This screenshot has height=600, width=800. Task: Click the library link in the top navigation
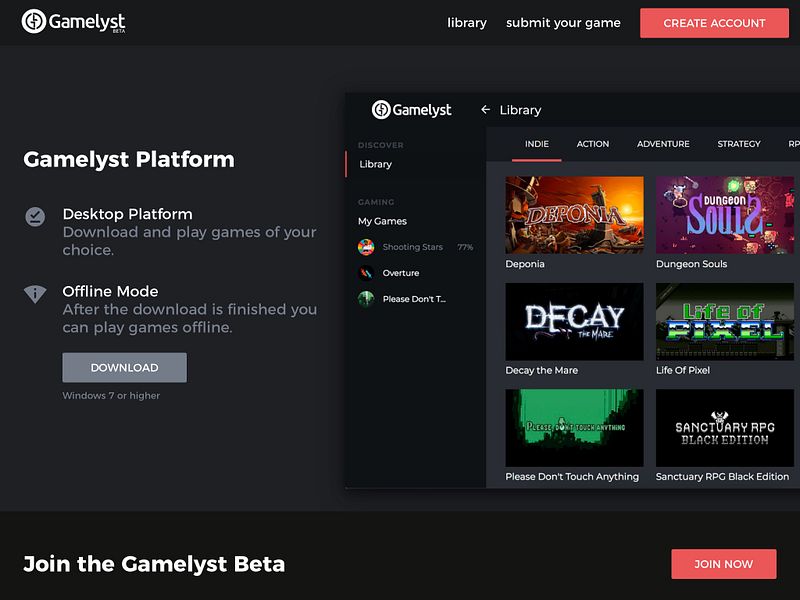466,22
